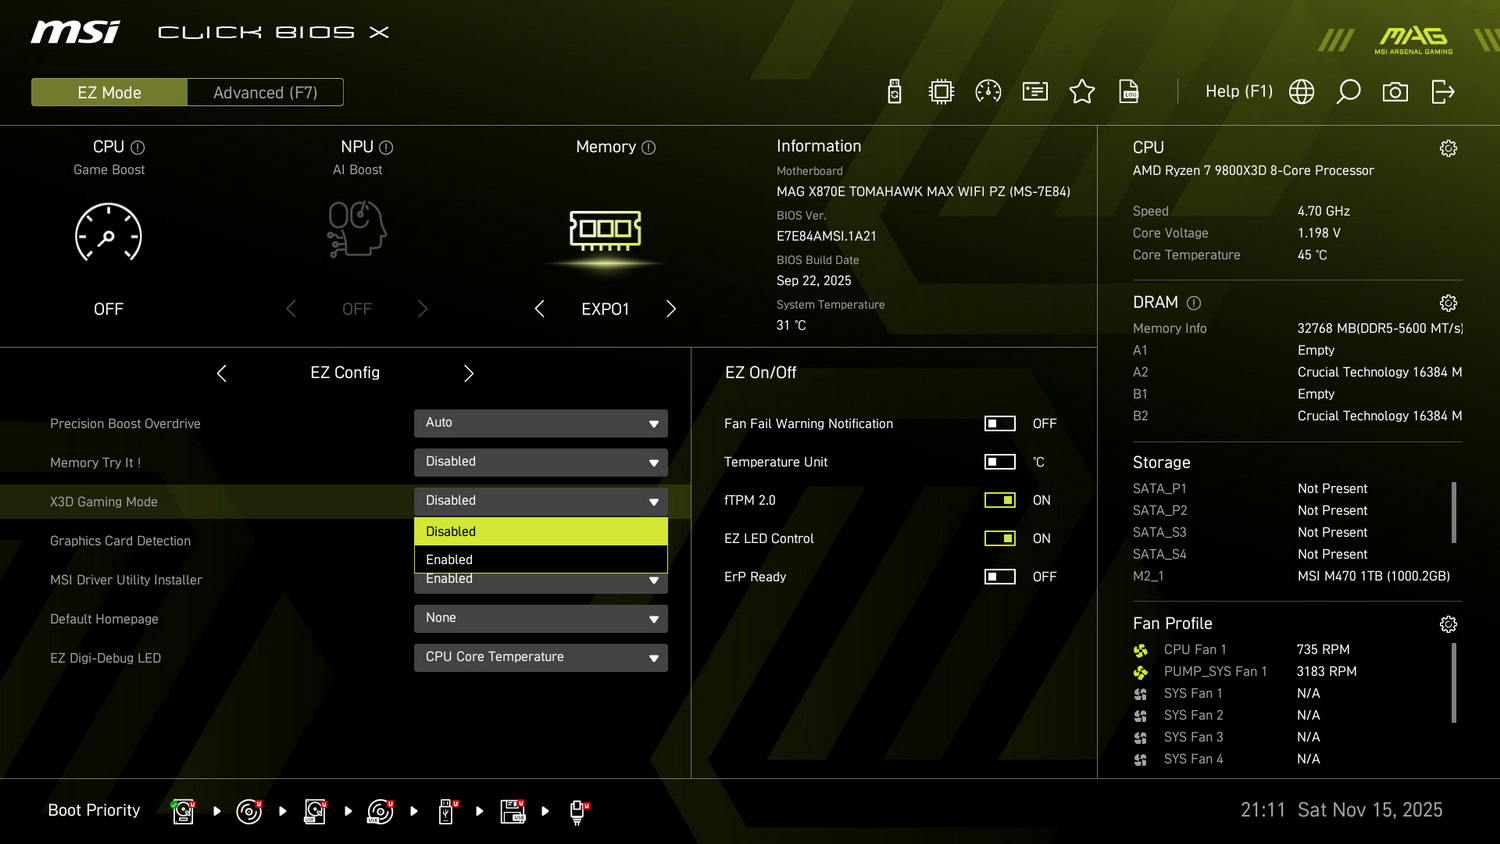The width and height of the screenshot is (1500, 844).
Task: Select the hard drive in Boot Priority
Action: [x=183, y=811]
